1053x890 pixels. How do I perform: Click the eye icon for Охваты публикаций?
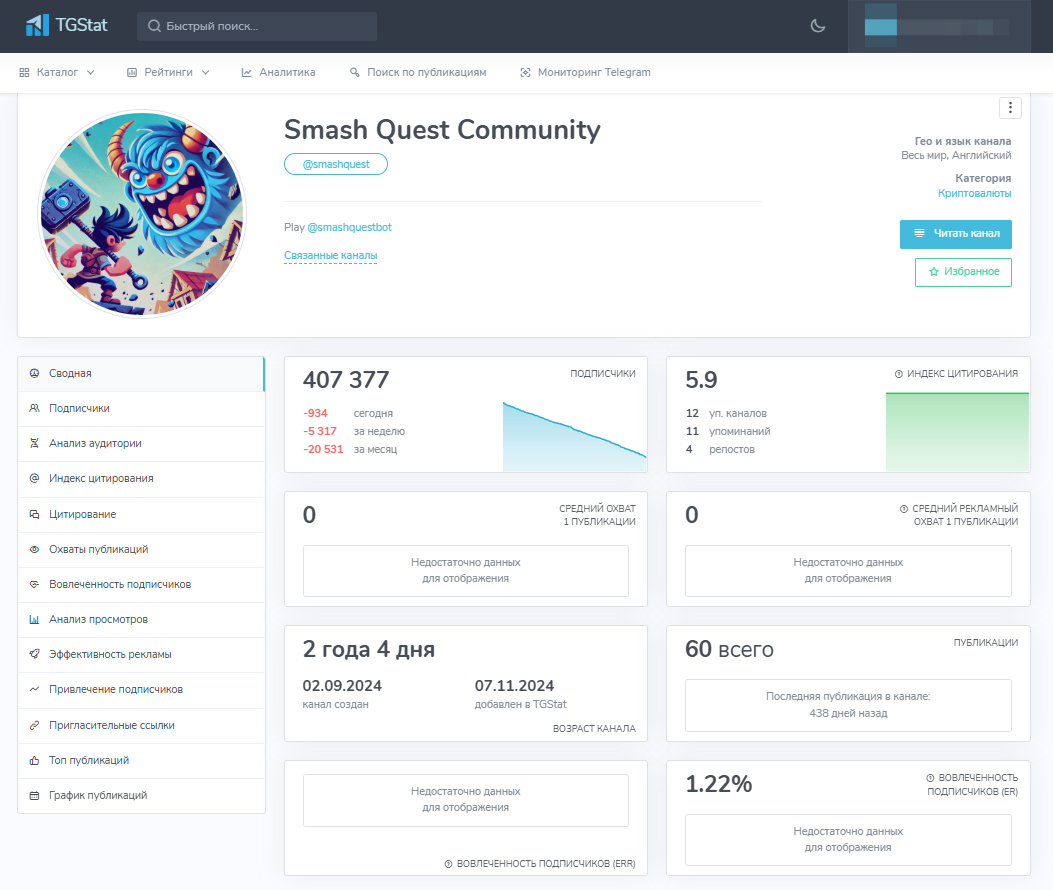(34, 549)
